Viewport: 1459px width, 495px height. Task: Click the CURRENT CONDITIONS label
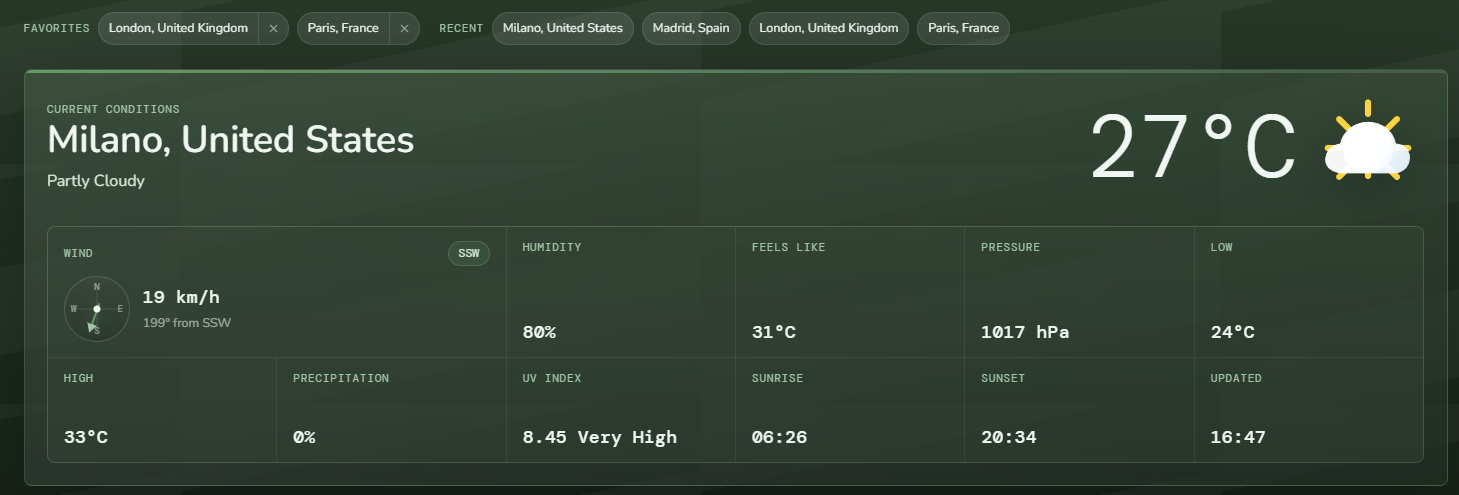tap(113, 109)
